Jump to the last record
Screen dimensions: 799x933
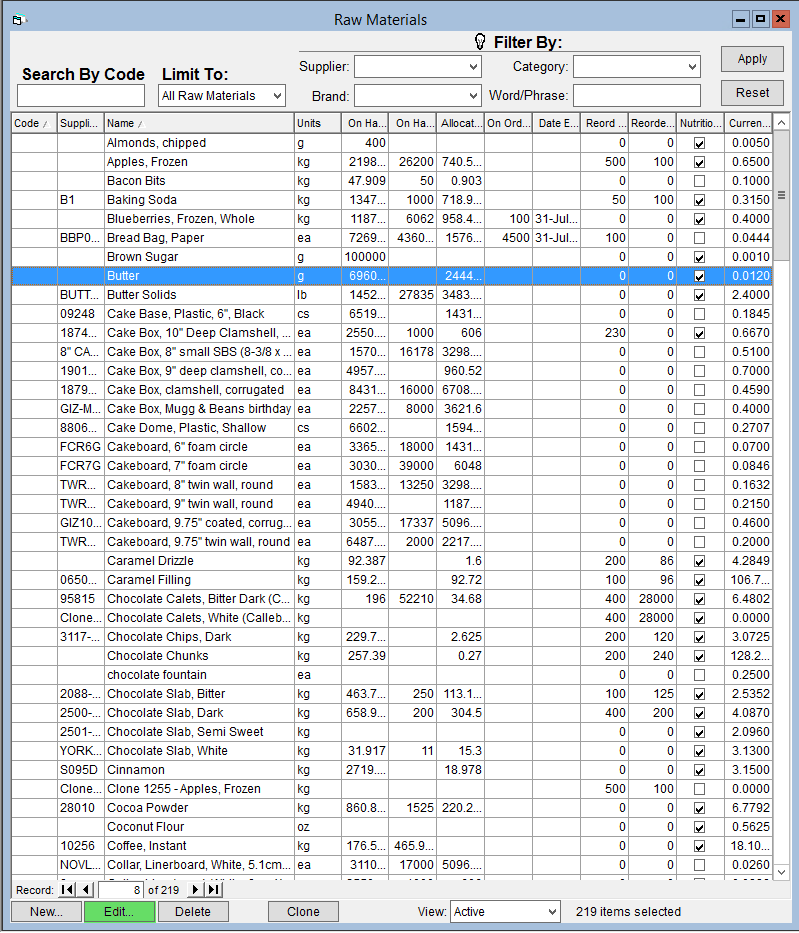click(x=214, y=890)
